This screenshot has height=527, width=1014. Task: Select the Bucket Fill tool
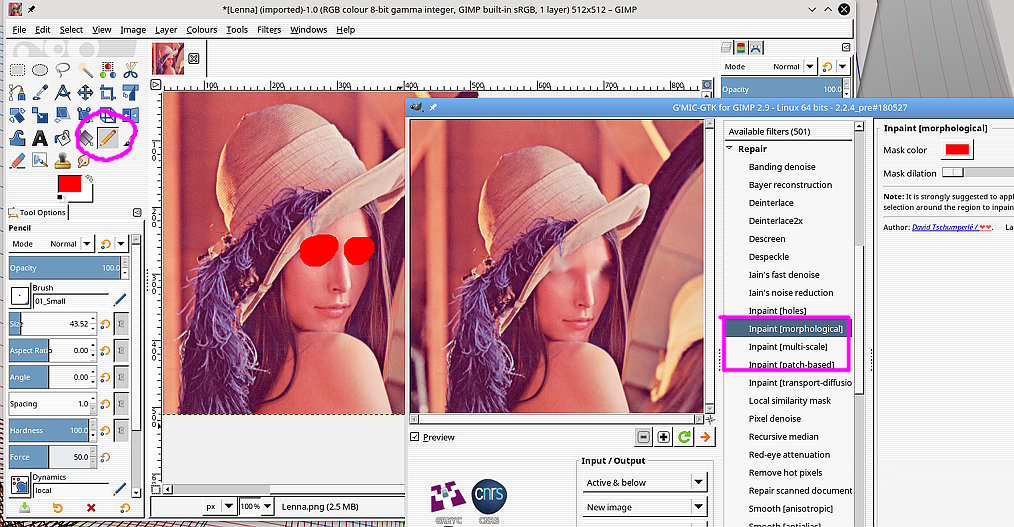point(63,138)
